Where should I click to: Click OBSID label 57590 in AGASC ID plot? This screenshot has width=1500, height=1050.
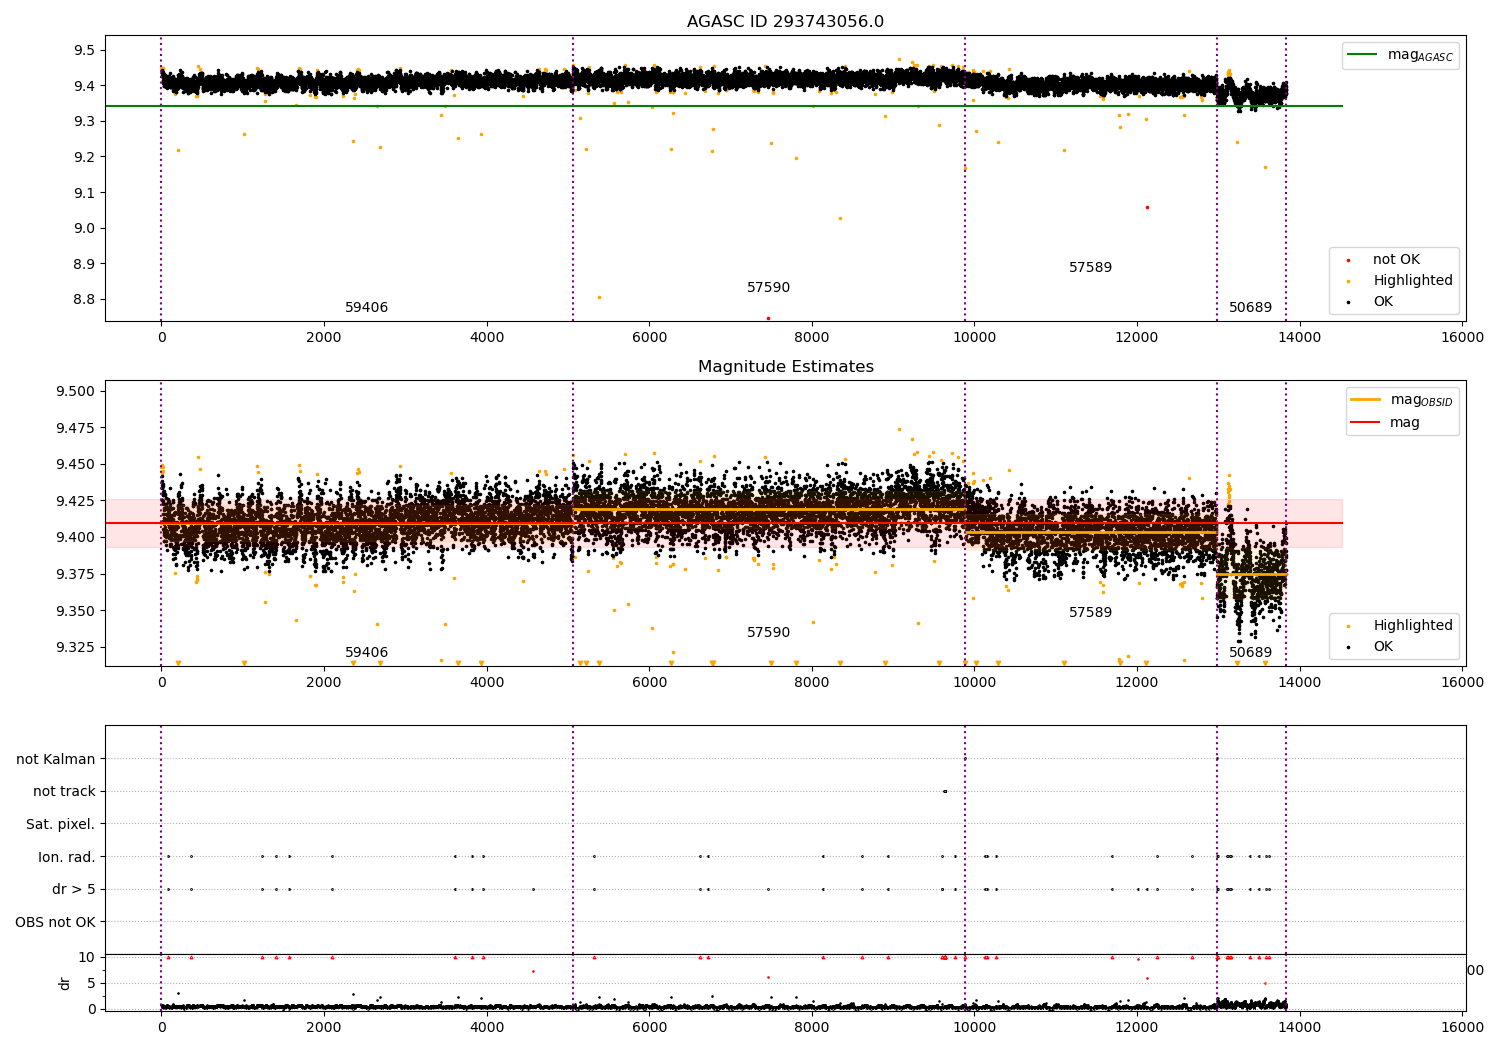[768, 287]
